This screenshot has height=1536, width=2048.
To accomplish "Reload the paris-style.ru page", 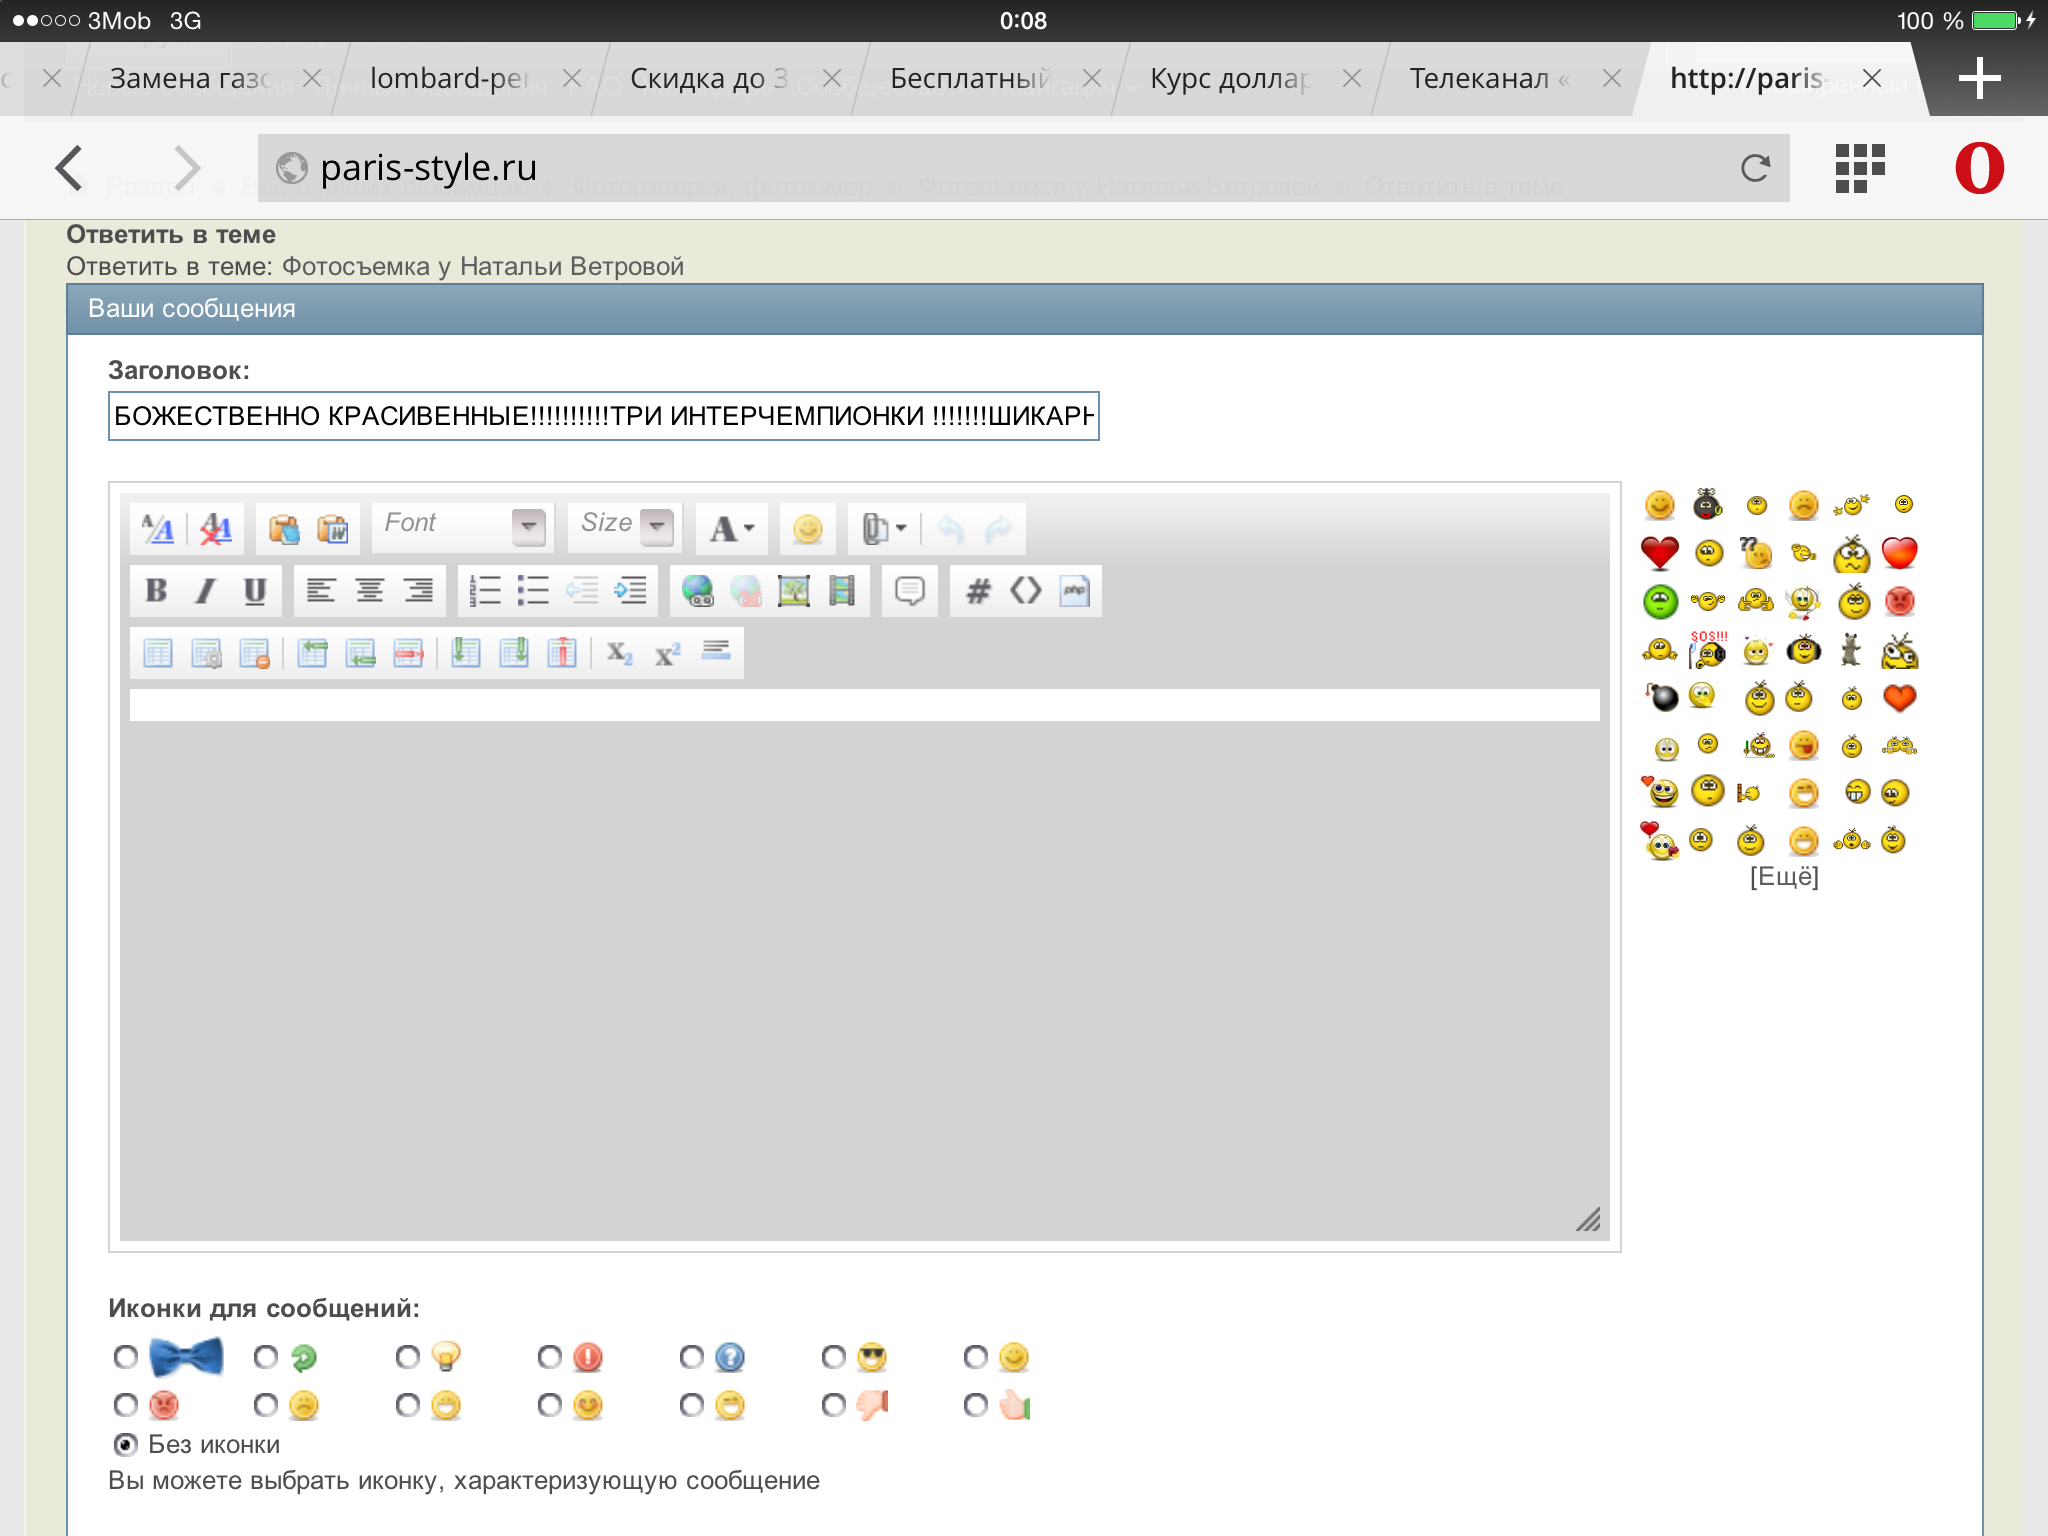I will [1755, 168].
